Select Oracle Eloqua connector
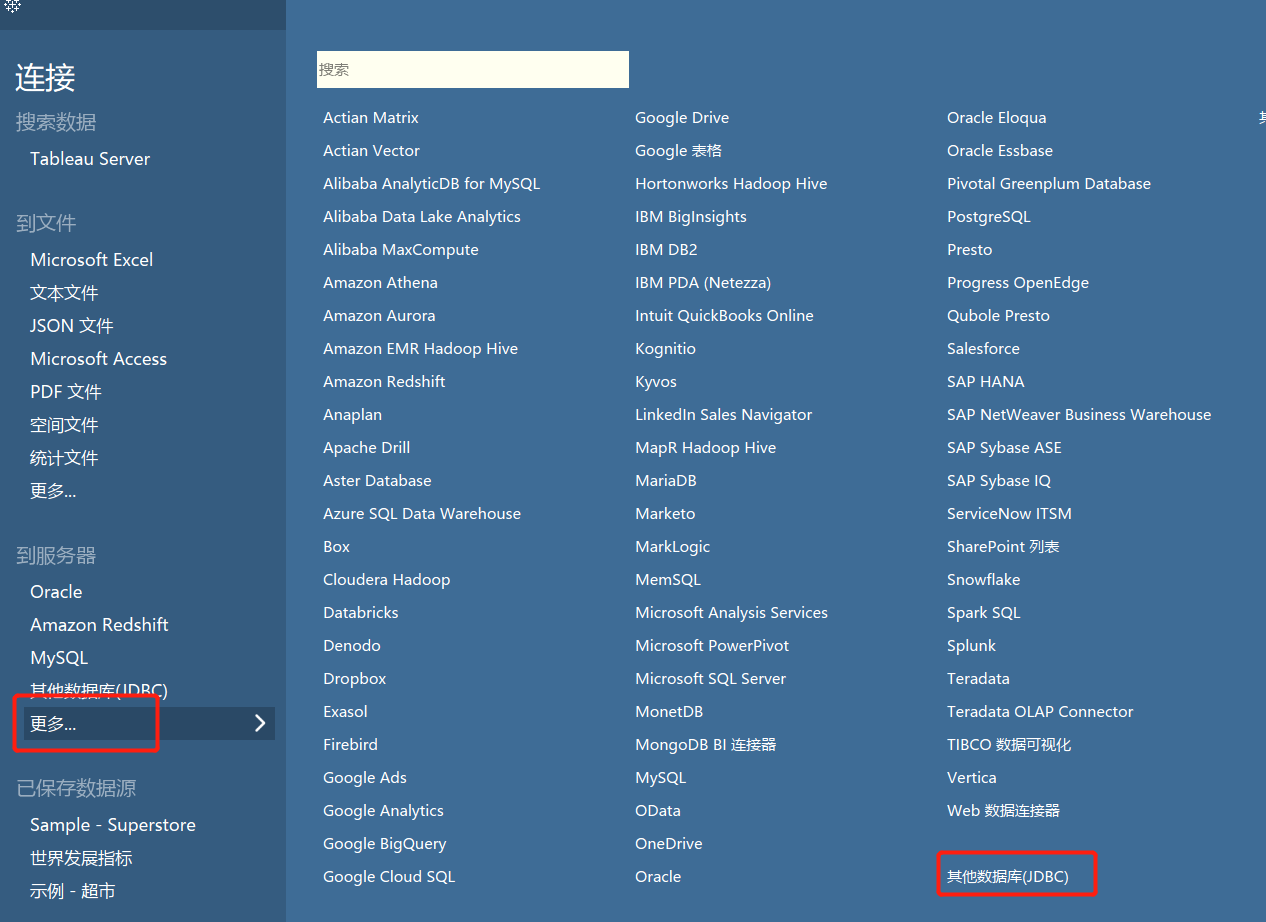This screenshot has height=922, width=1266. pos(996,118)
